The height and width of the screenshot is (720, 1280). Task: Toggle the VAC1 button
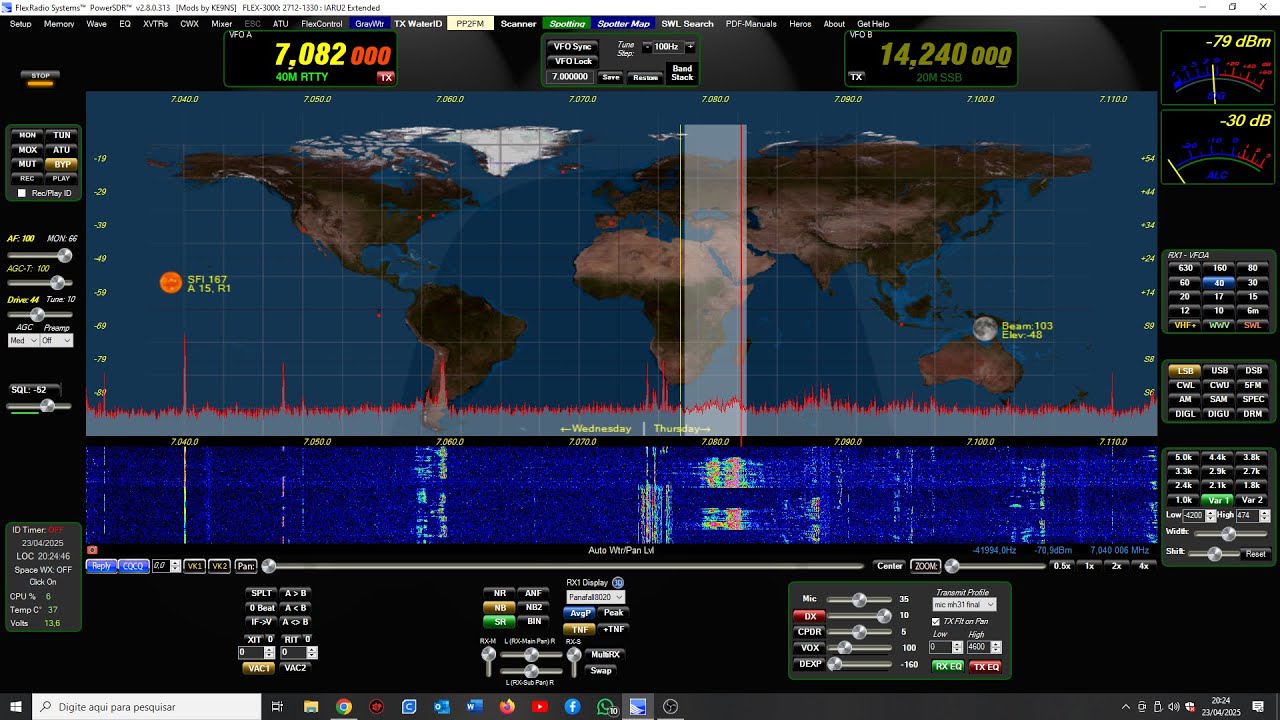click(x=259, y=668)
